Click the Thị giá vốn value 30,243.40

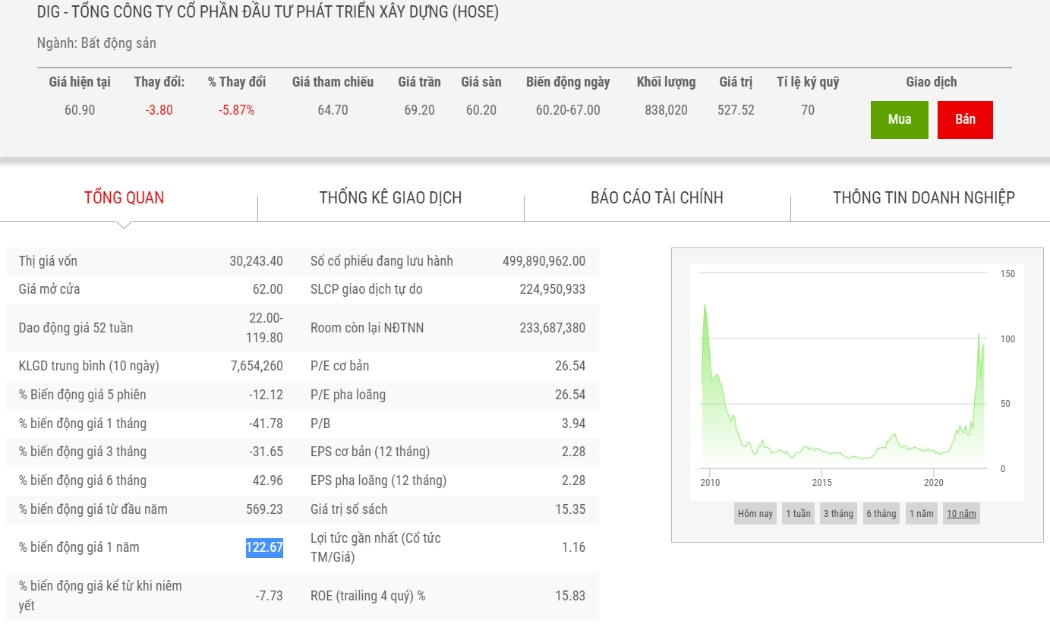[256, 261]
